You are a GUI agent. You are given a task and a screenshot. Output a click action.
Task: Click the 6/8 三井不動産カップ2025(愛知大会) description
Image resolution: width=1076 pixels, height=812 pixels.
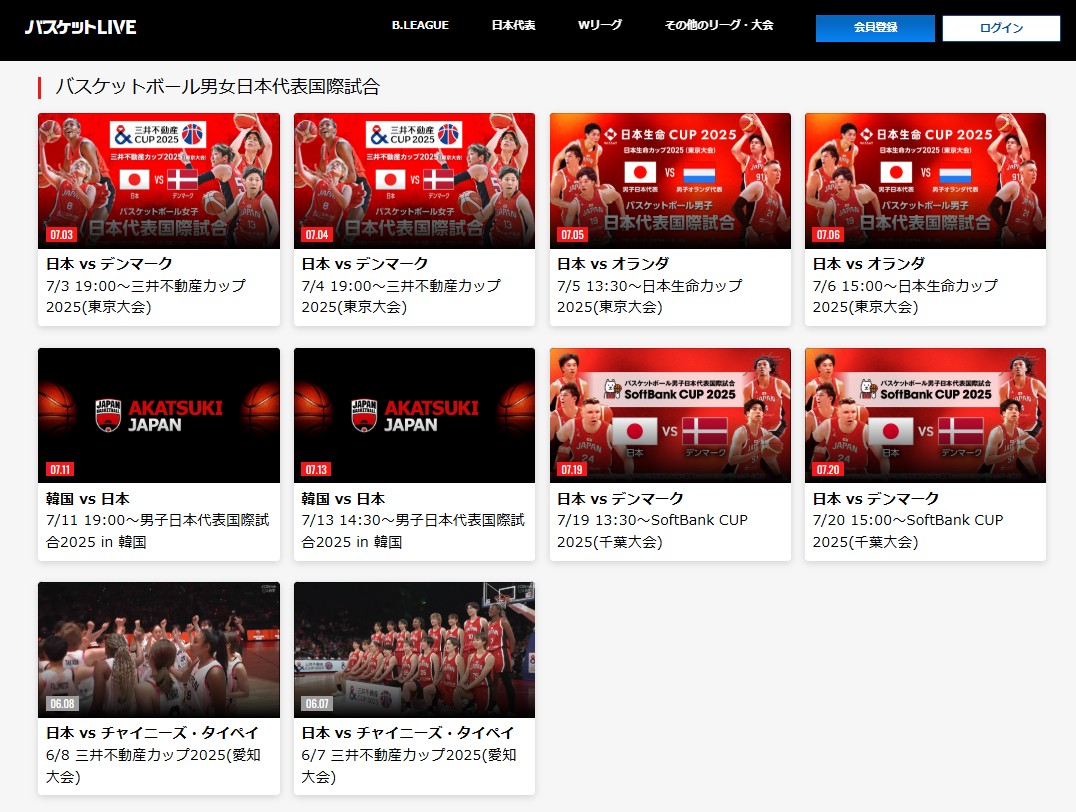pyautogui.click(x=153, y=766)
